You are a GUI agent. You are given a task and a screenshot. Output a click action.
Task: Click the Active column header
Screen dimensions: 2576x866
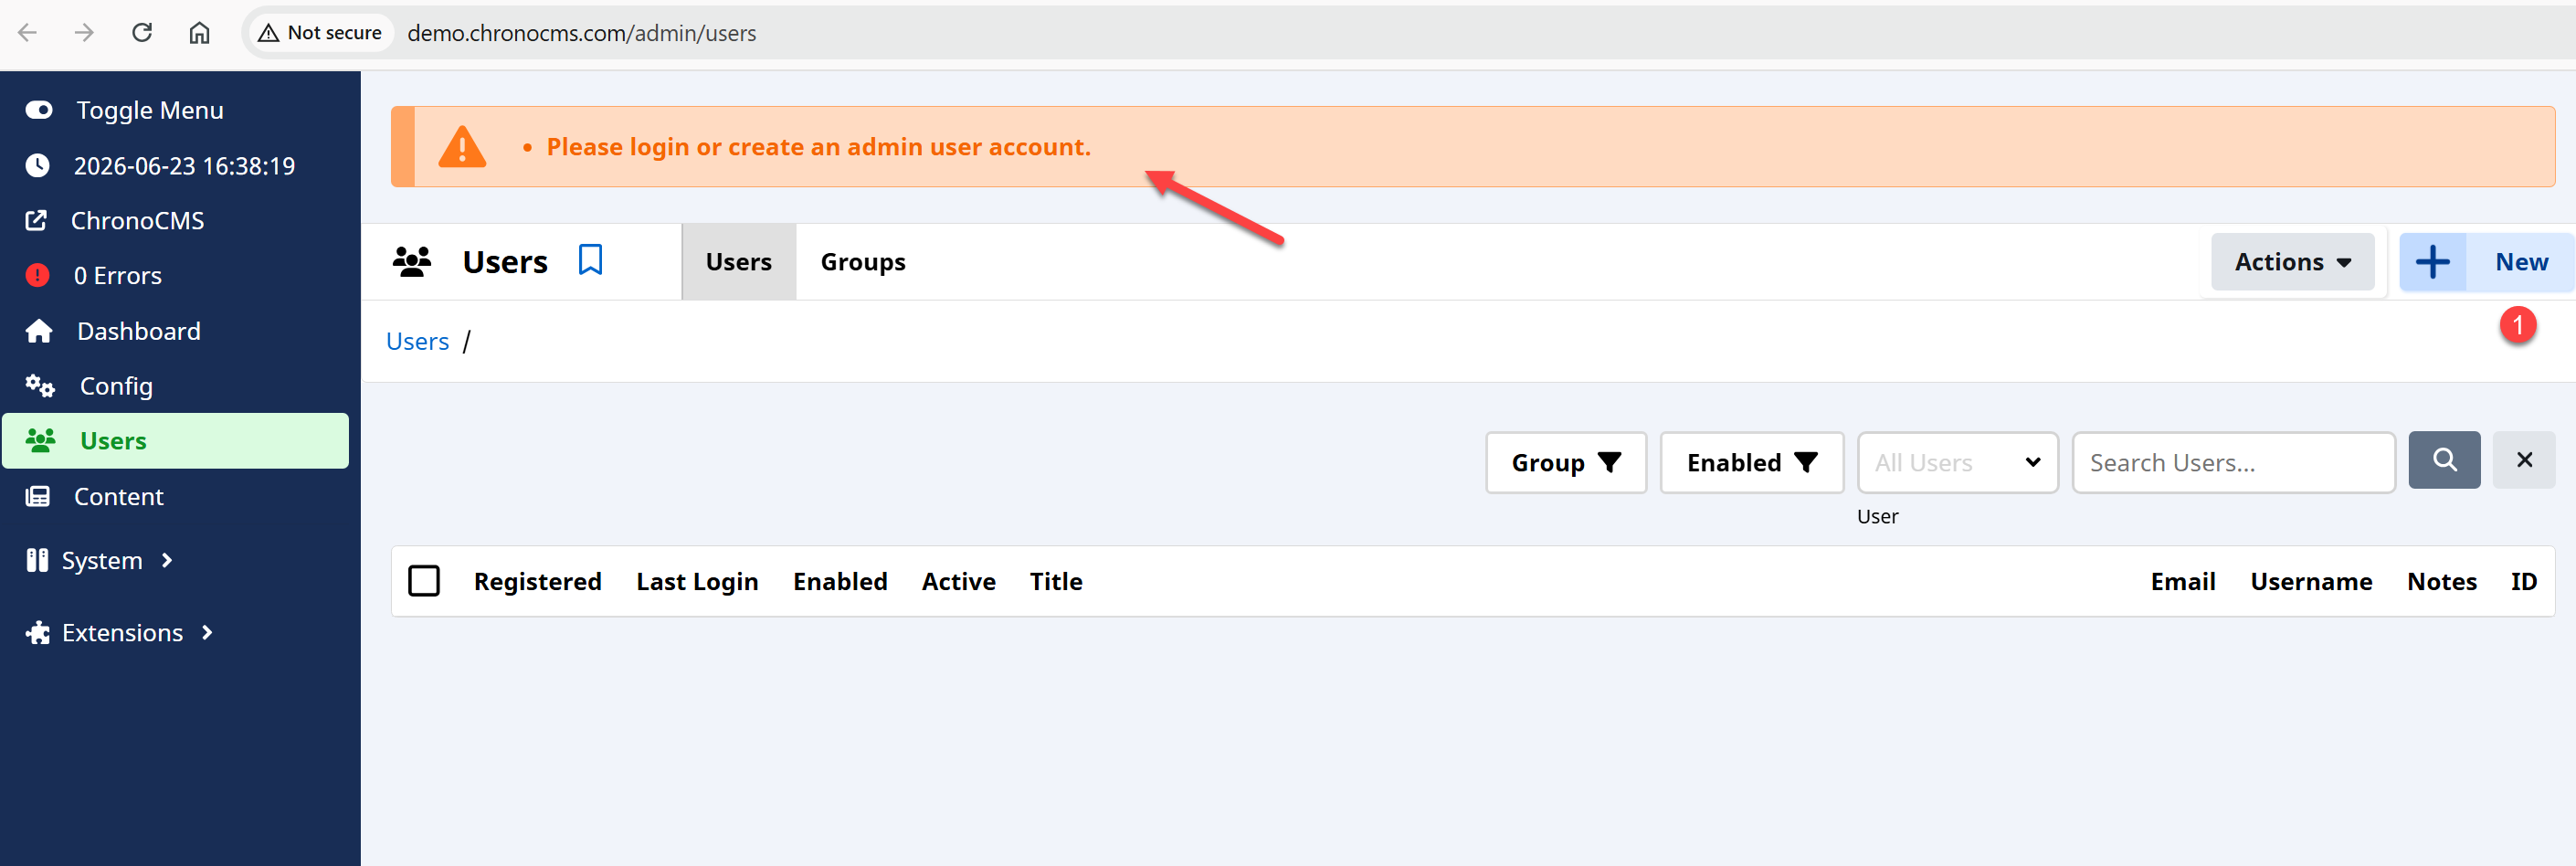click(x=958, y=581)
